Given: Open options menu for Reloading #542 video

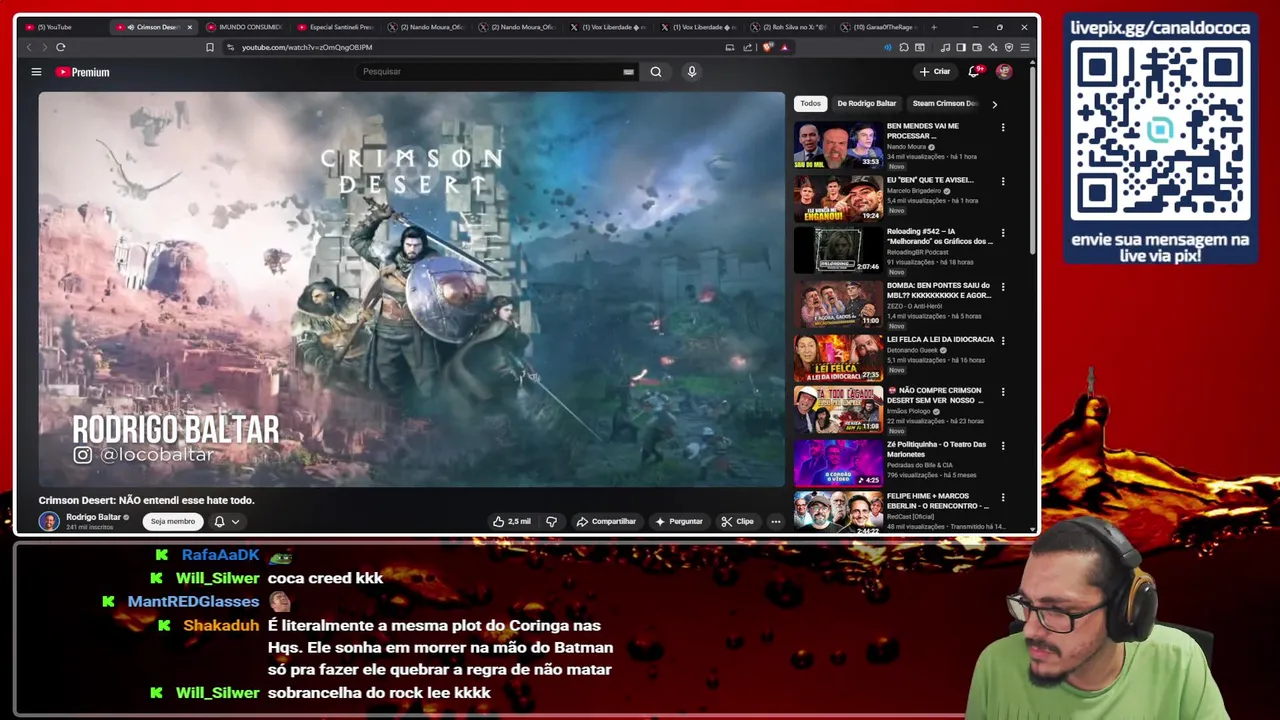Looking at the screenshot, I should coord(1003,232).
